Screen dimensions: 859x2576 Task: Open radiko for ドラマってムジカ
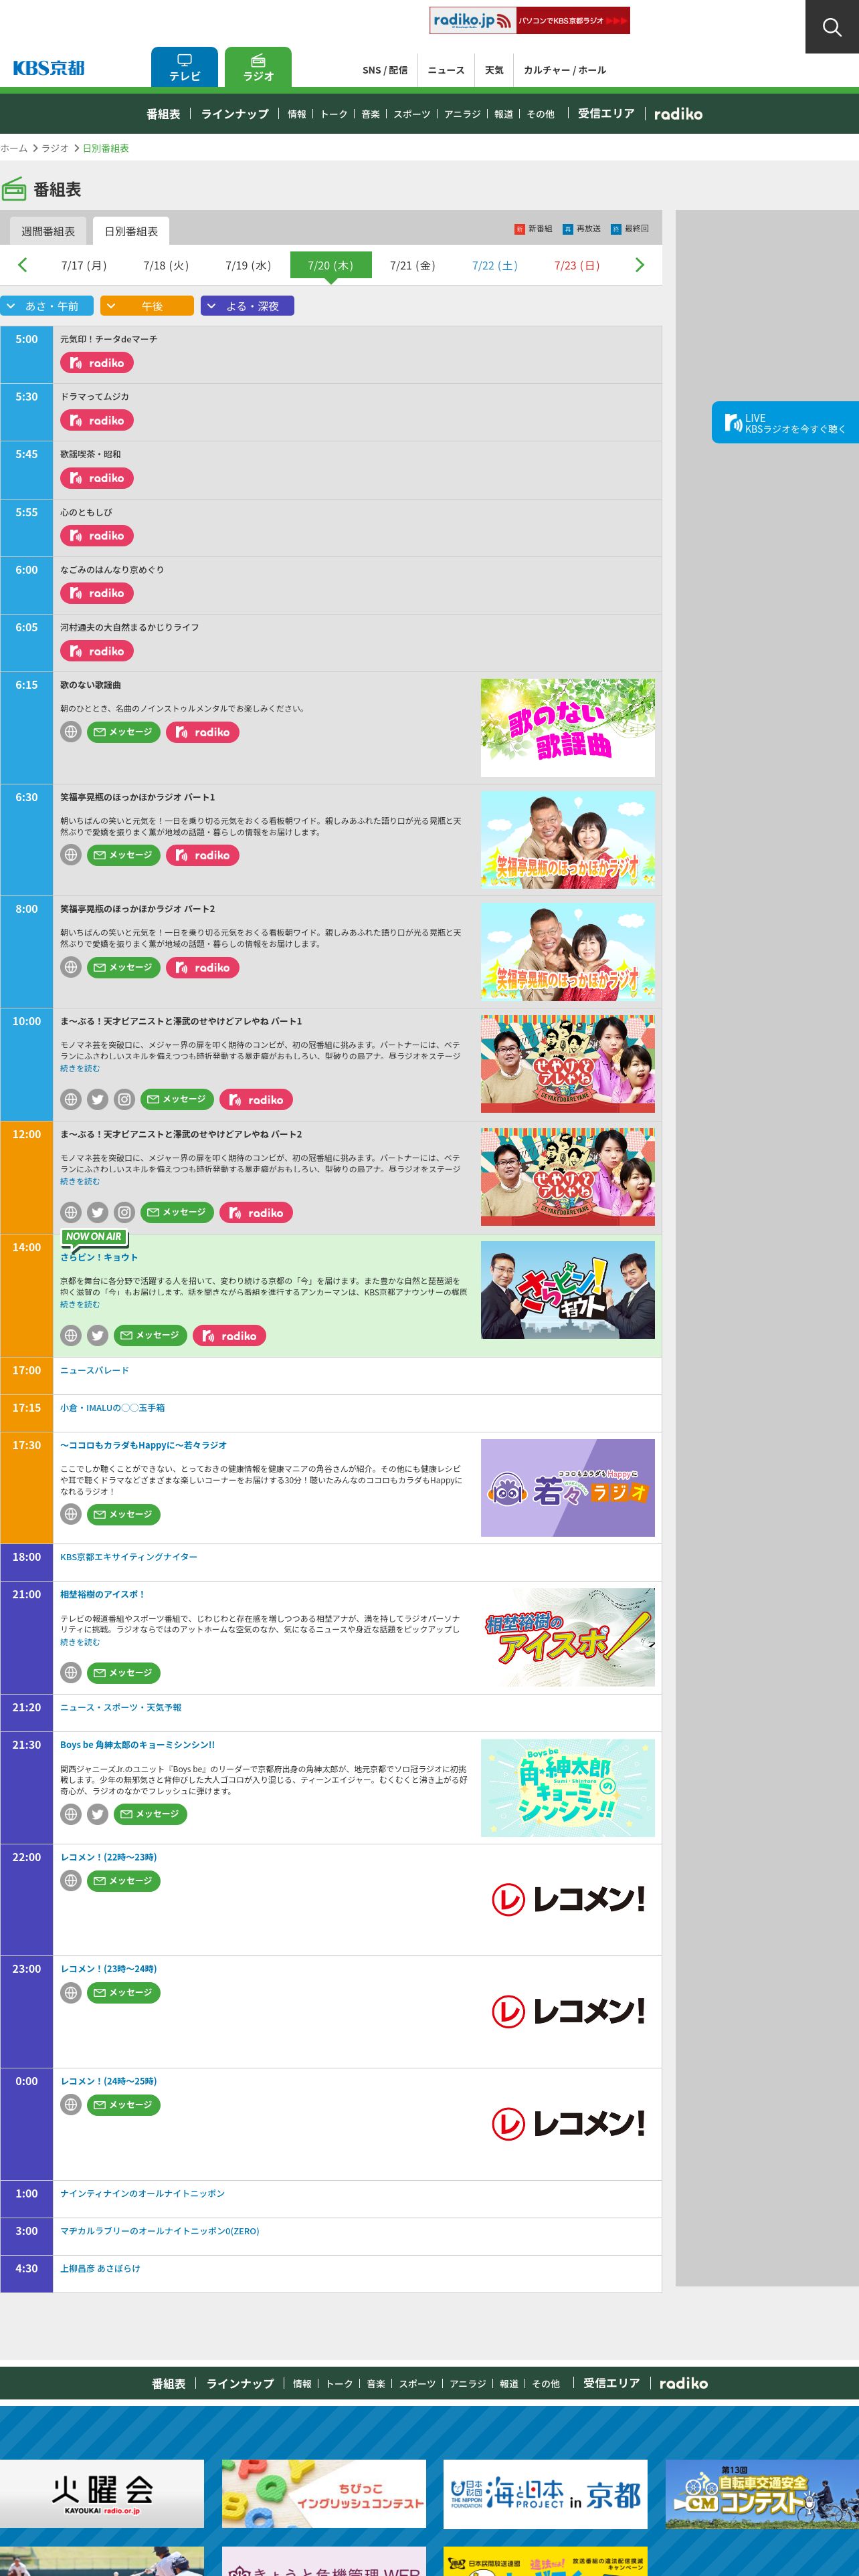(x=97, y=420)
